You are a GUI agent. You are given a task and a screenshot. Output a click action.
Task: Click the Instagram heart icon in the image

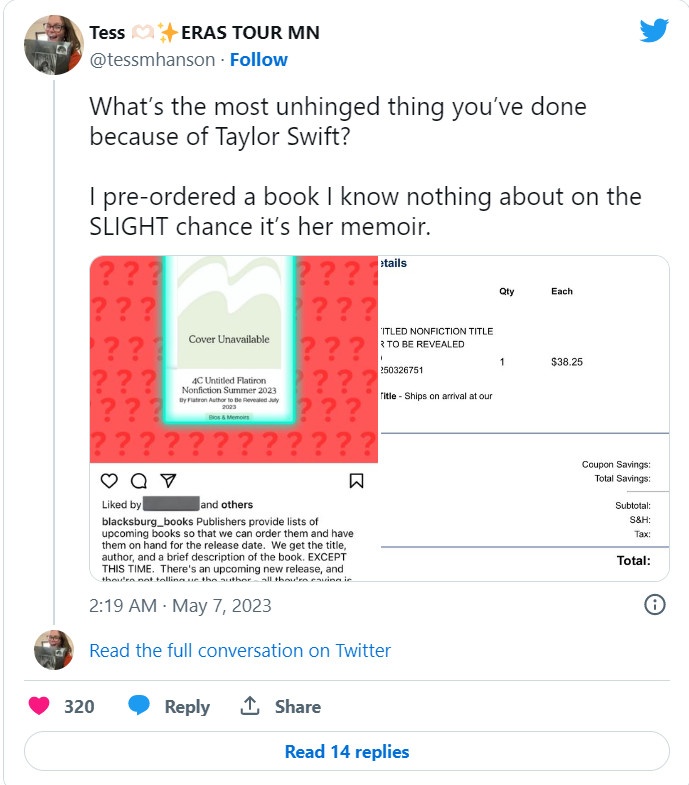(110, 479)
